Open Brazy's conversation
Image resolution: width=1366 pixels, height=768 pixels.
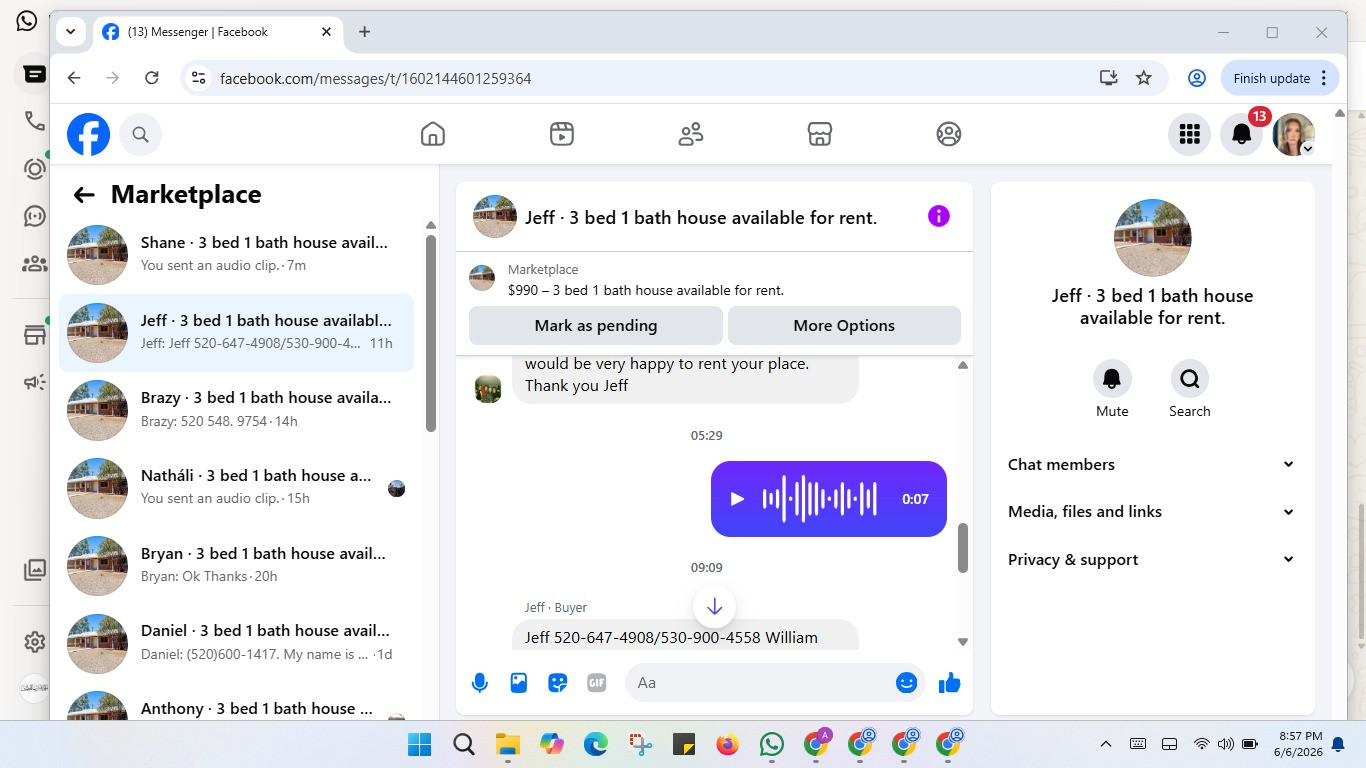(237, 410)
